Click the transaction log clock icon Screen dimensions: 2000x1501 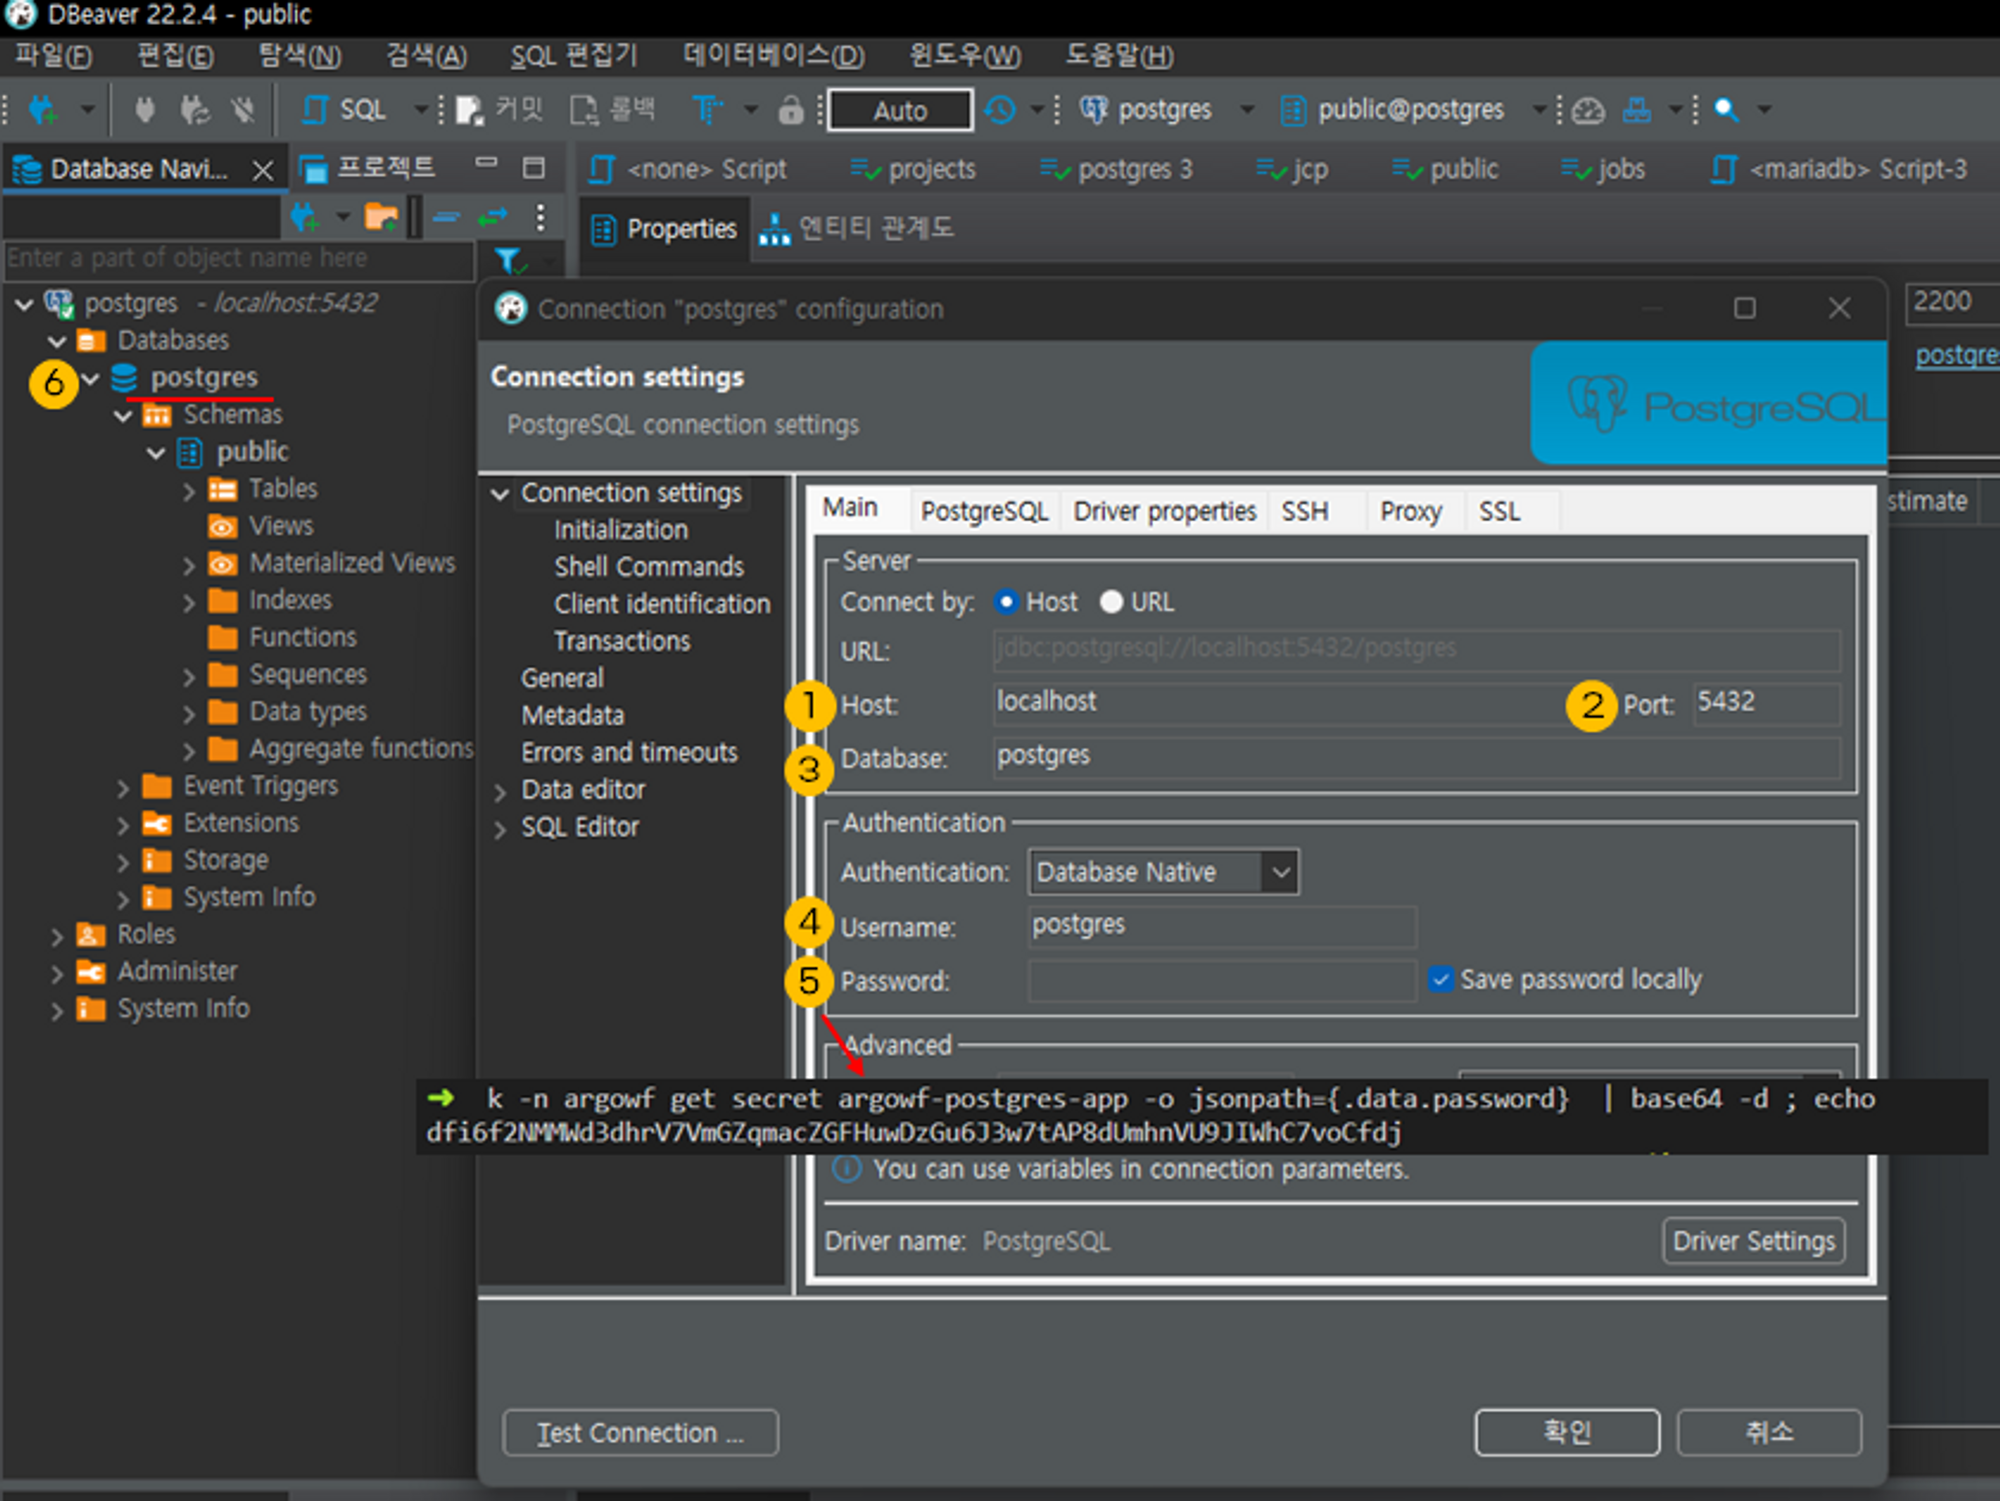tap(1000, 109)
